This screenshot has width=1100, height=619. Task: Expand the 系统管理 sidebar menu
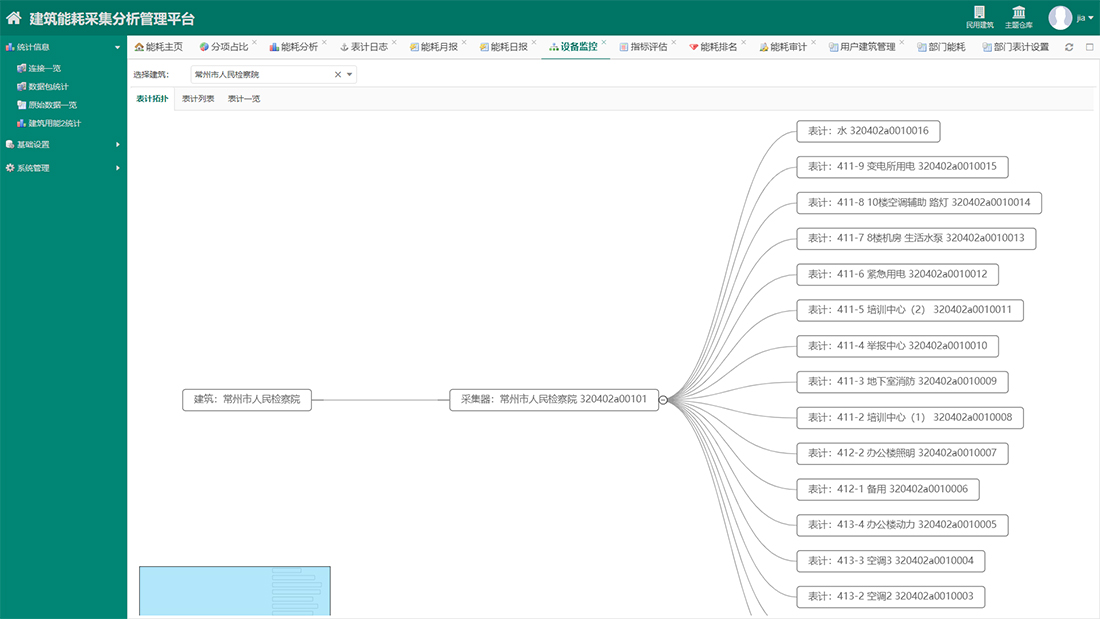click(x=63, y=168)
